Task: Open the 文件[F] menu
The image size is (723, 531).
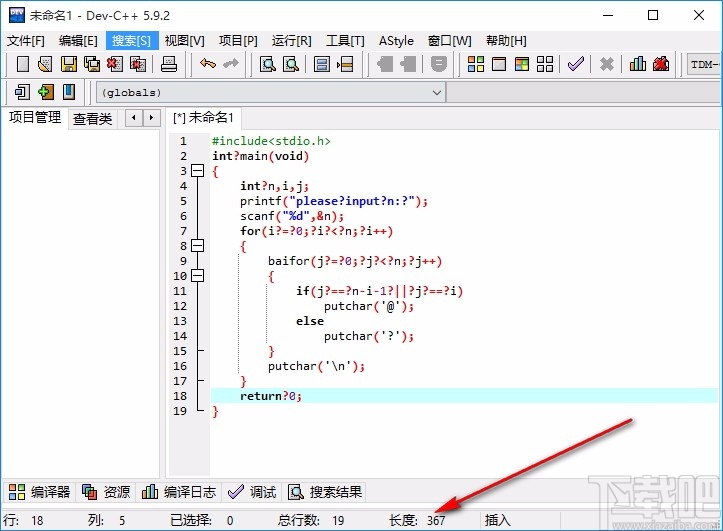Action: point(26,41)
